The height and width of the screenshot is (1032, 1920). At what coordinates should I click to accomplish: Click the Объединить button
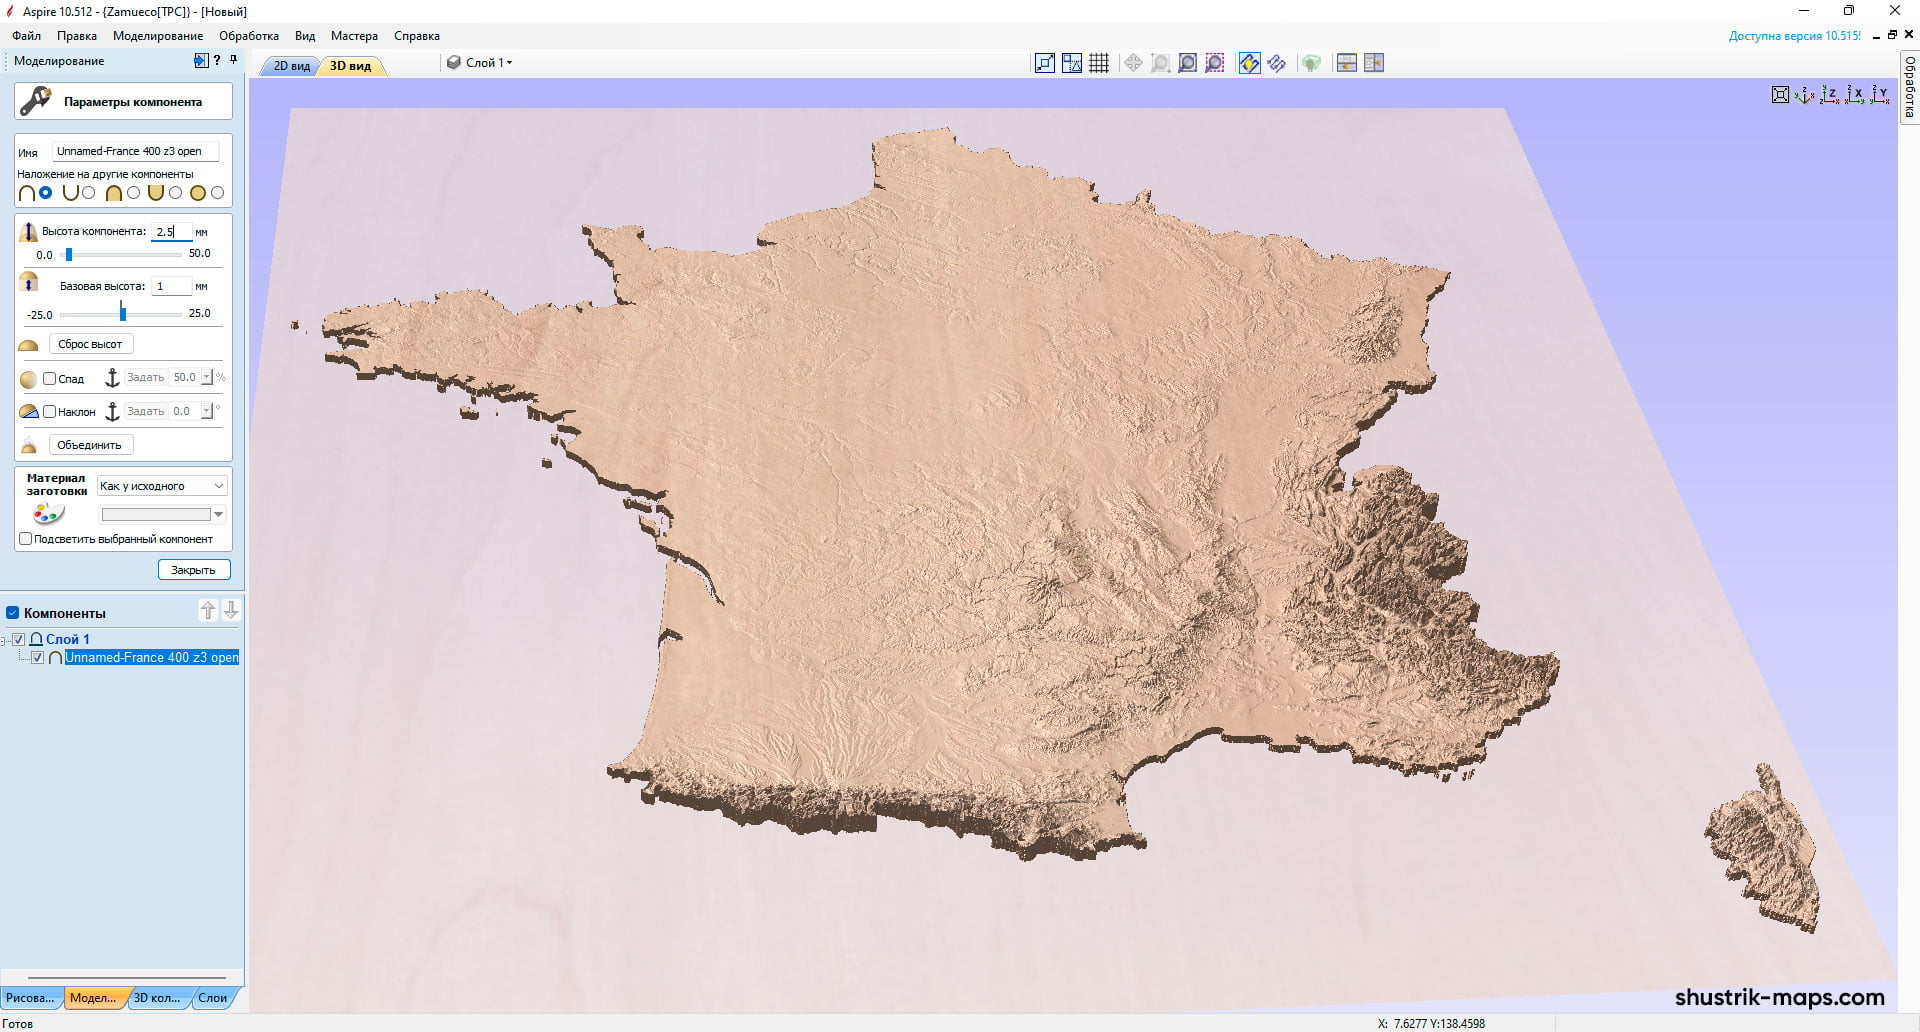click(x=90, y=445)
